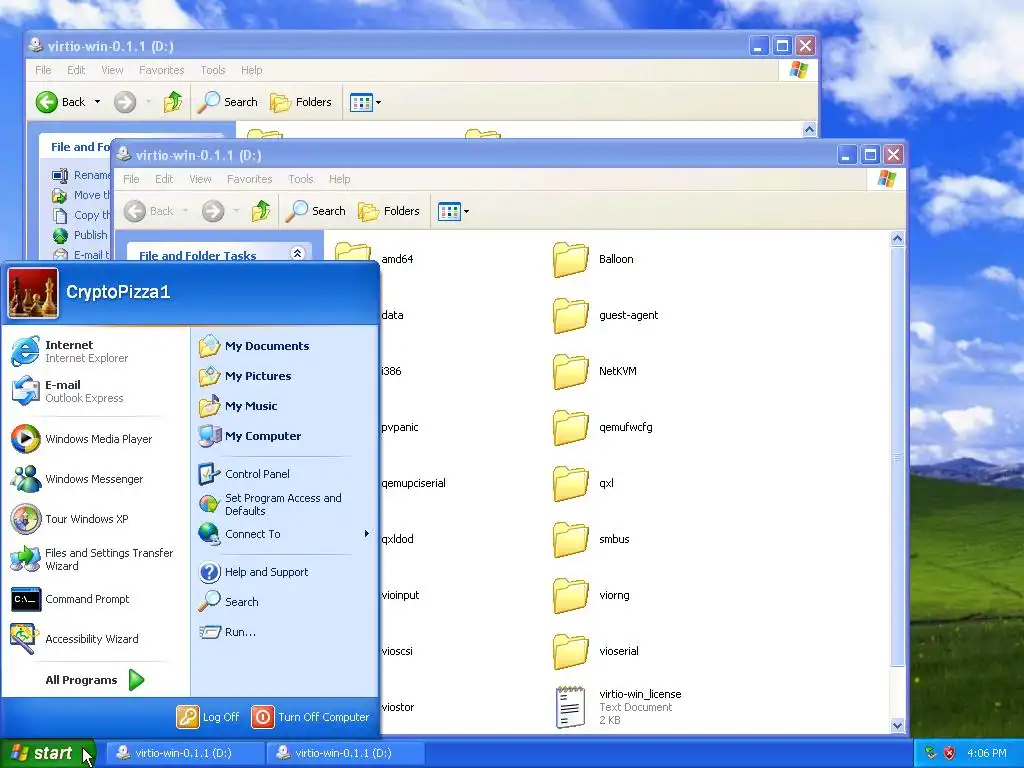1024x768 pixels.
Task: Open Tools menu in back window
Action: (x=213, y=70)
